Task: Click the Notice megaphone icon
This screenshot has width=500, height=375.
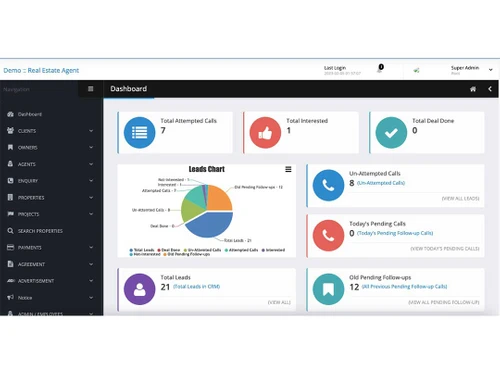Action: [x=10, y=297]
